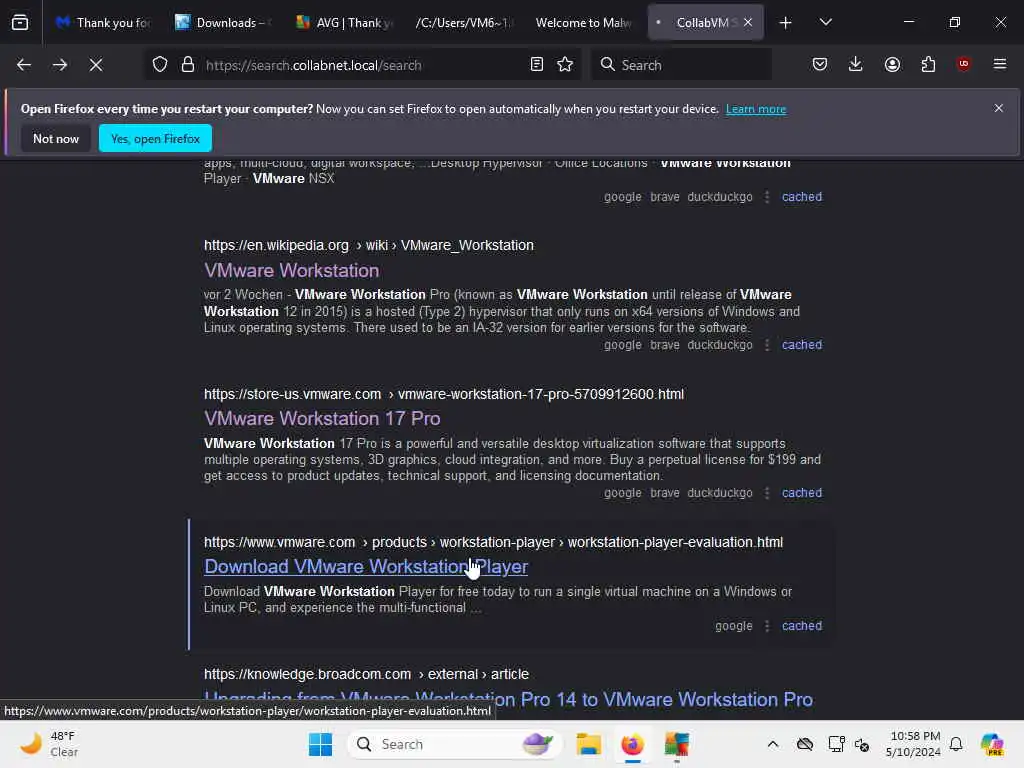Go forward to the next page

[x=60, y=65]
